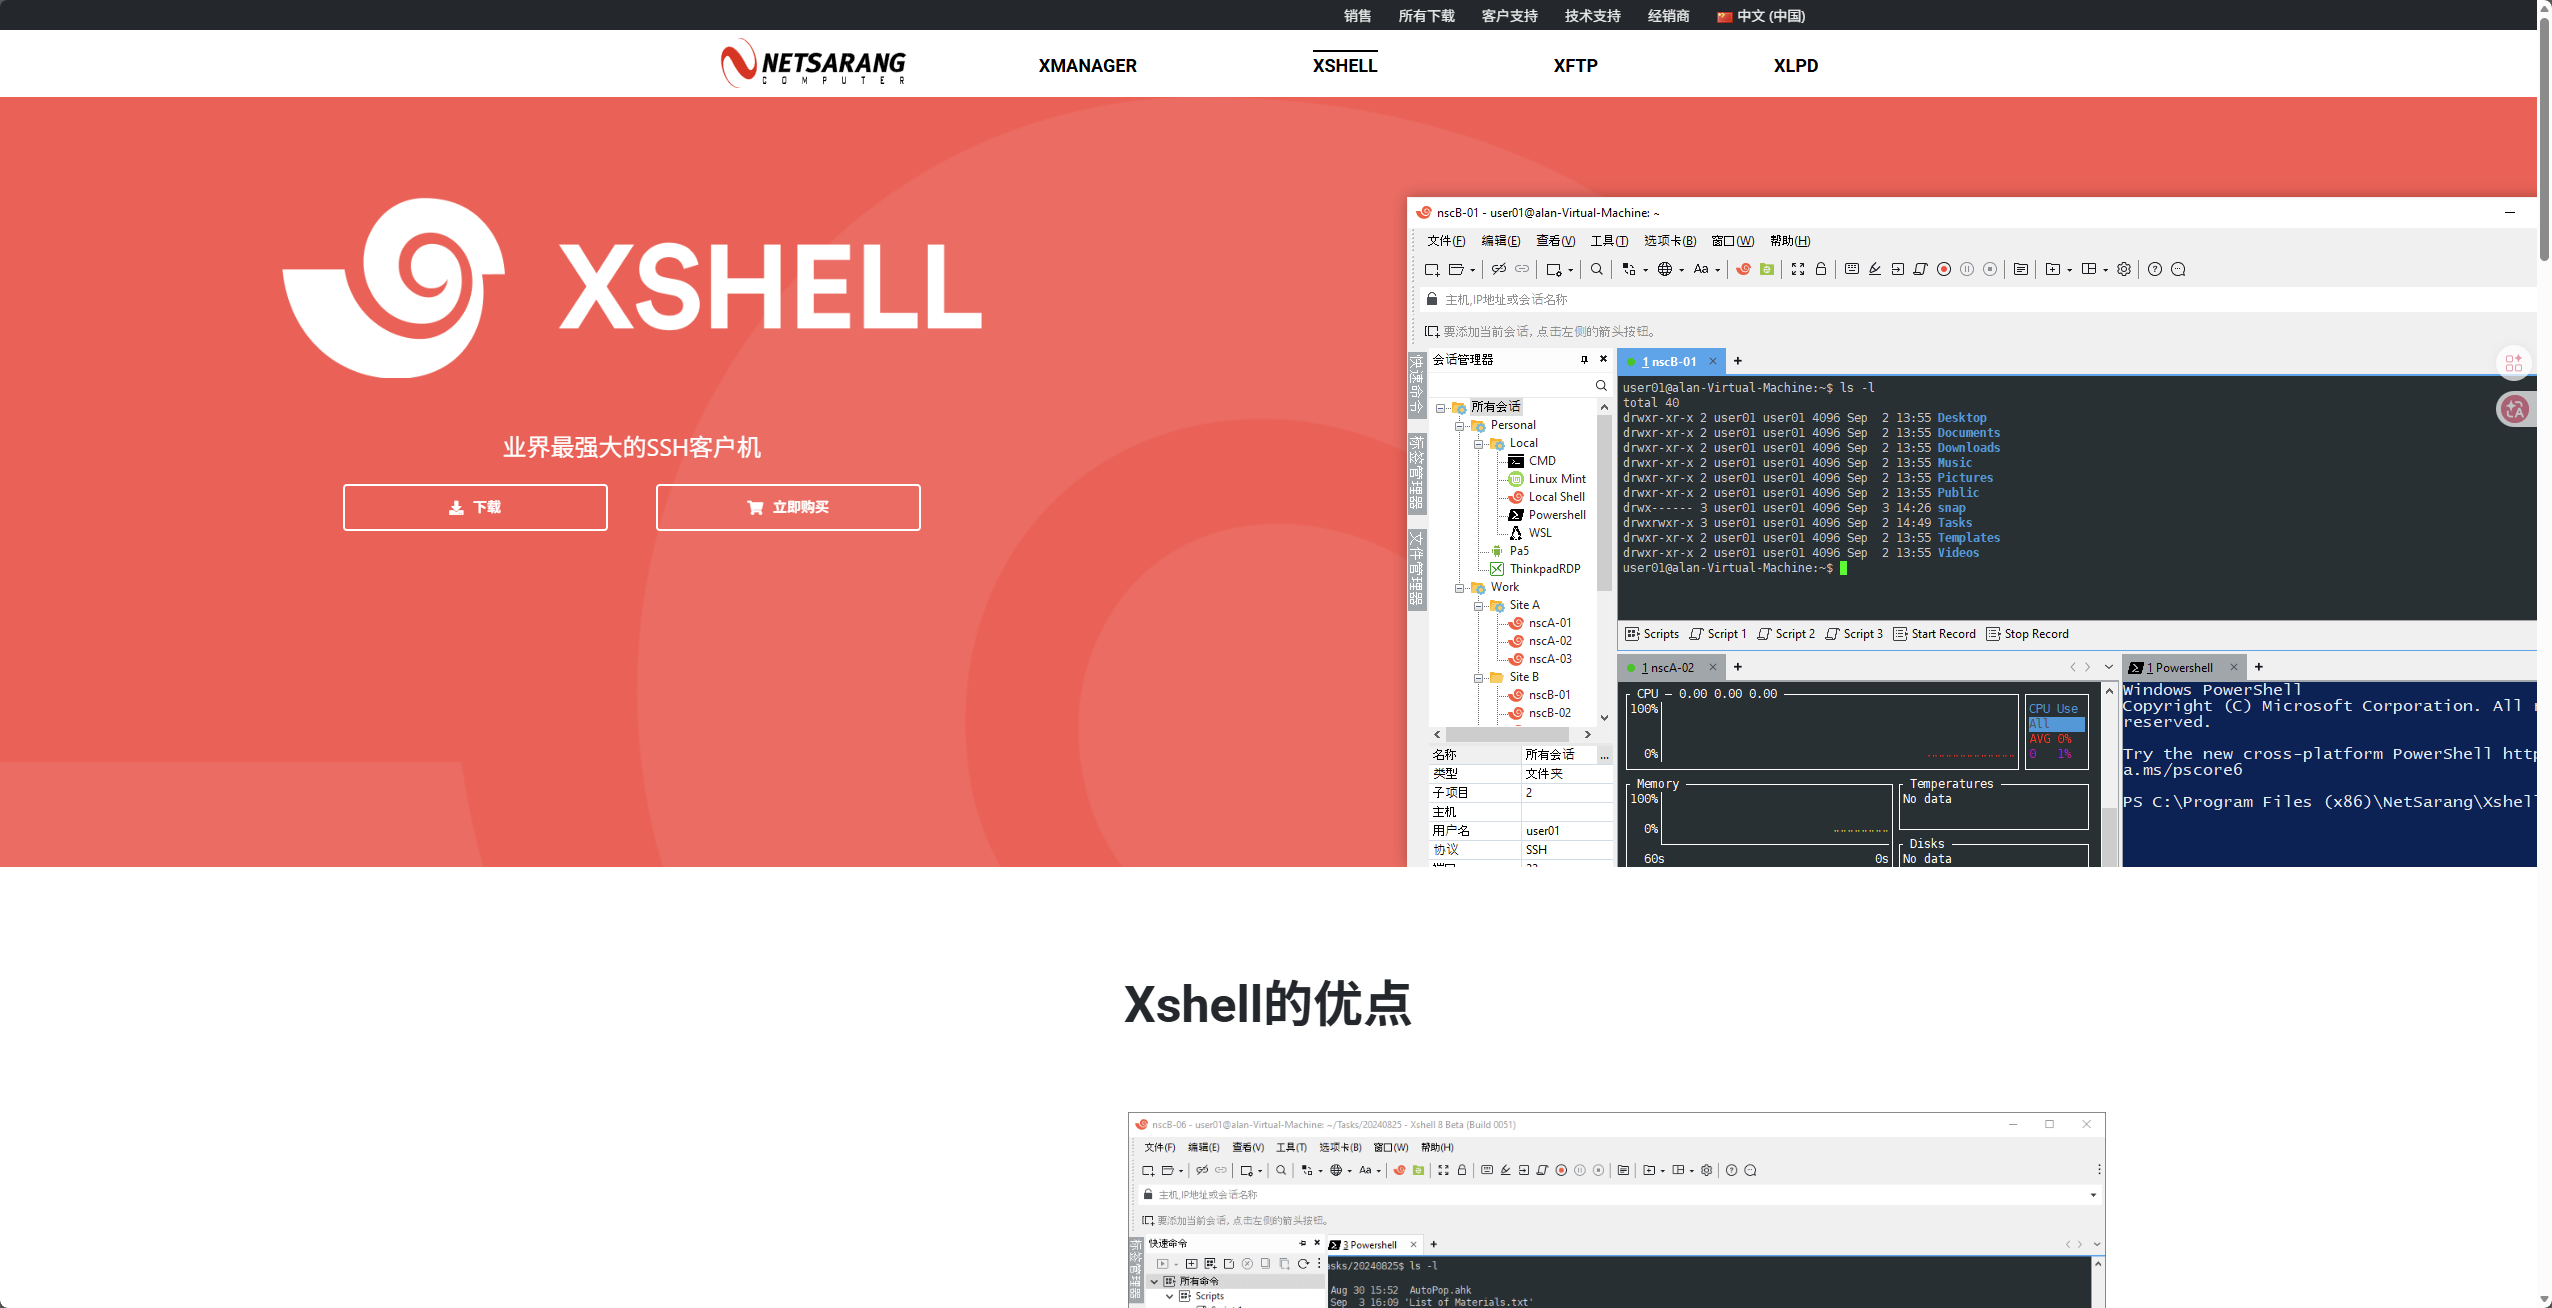Image resolution: width=2552 pixels, height=1308 pixels.
Task: Click the session tree horizontal scrollbar
Action: [1508, 735]
